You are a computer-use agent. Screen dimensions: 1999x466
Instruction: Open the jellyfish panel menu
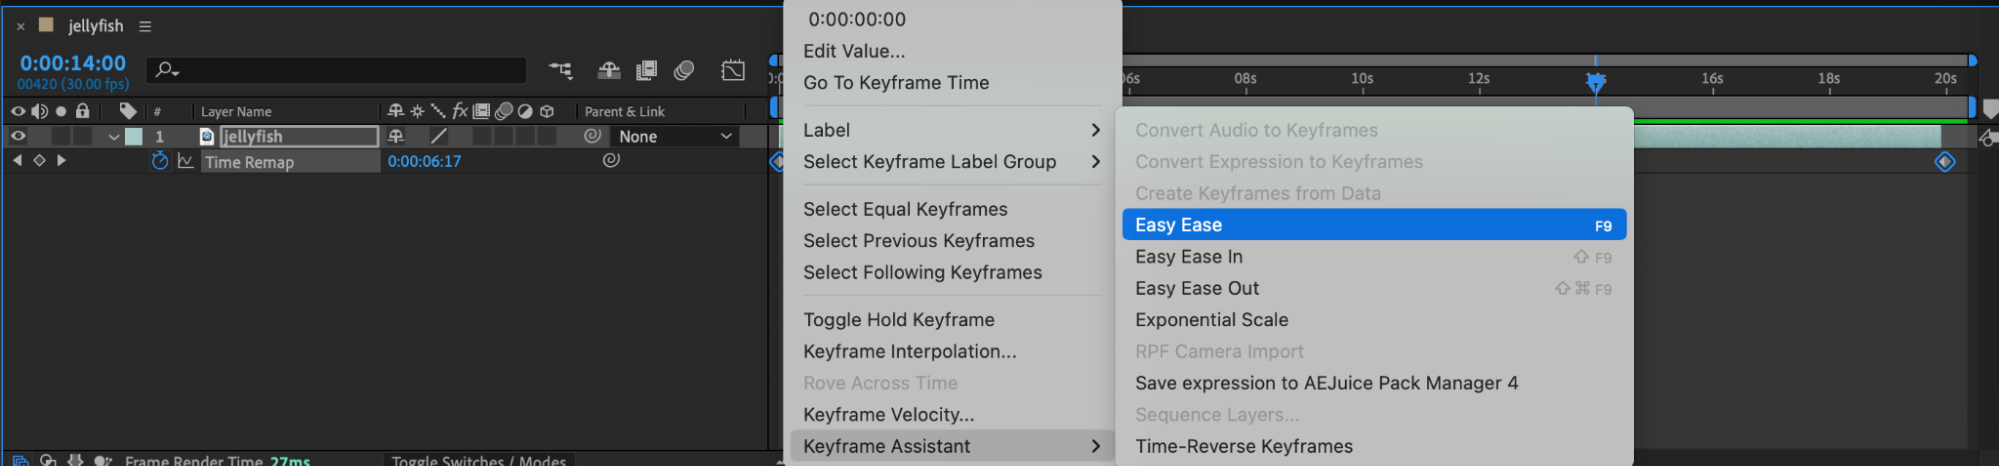pos(145,26)
